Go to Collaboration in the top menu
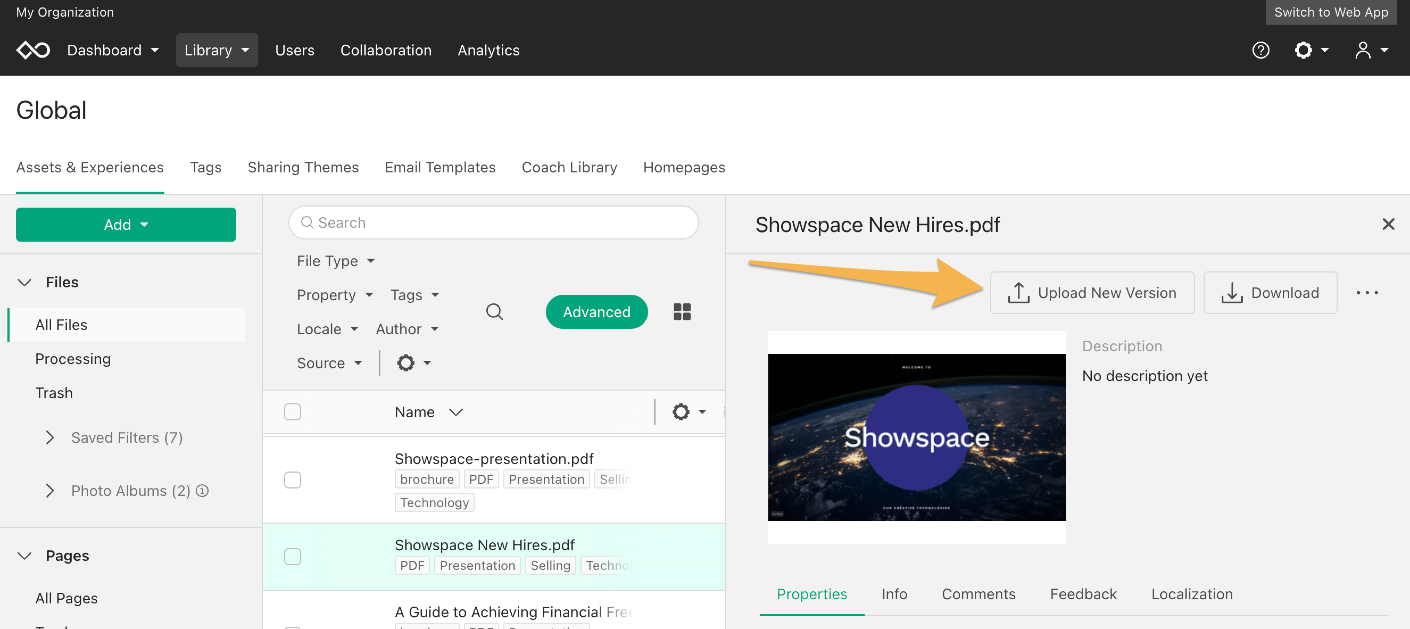The width and height of the screenshot is (1410, 629). tap(386, 50)
